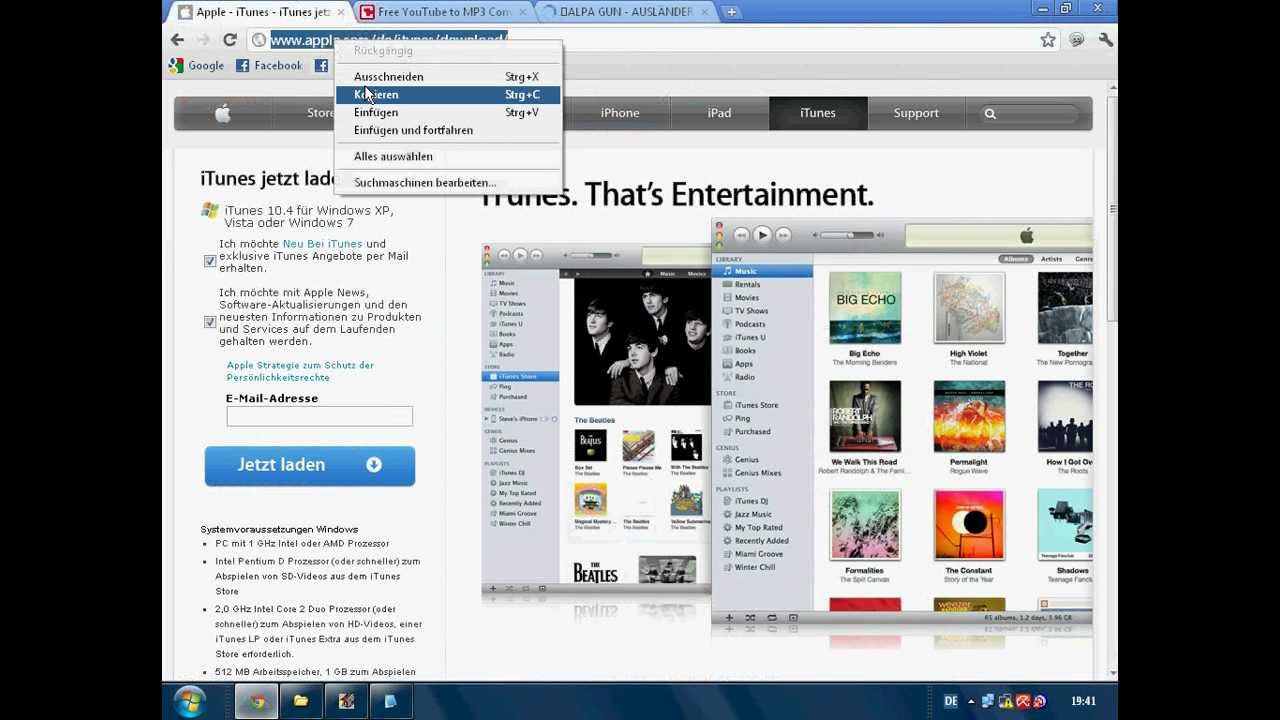The height and width of the screenshot is (720, 1280).
Task: Click the Chrome icon in the taskbar
Action: (257, 702)
